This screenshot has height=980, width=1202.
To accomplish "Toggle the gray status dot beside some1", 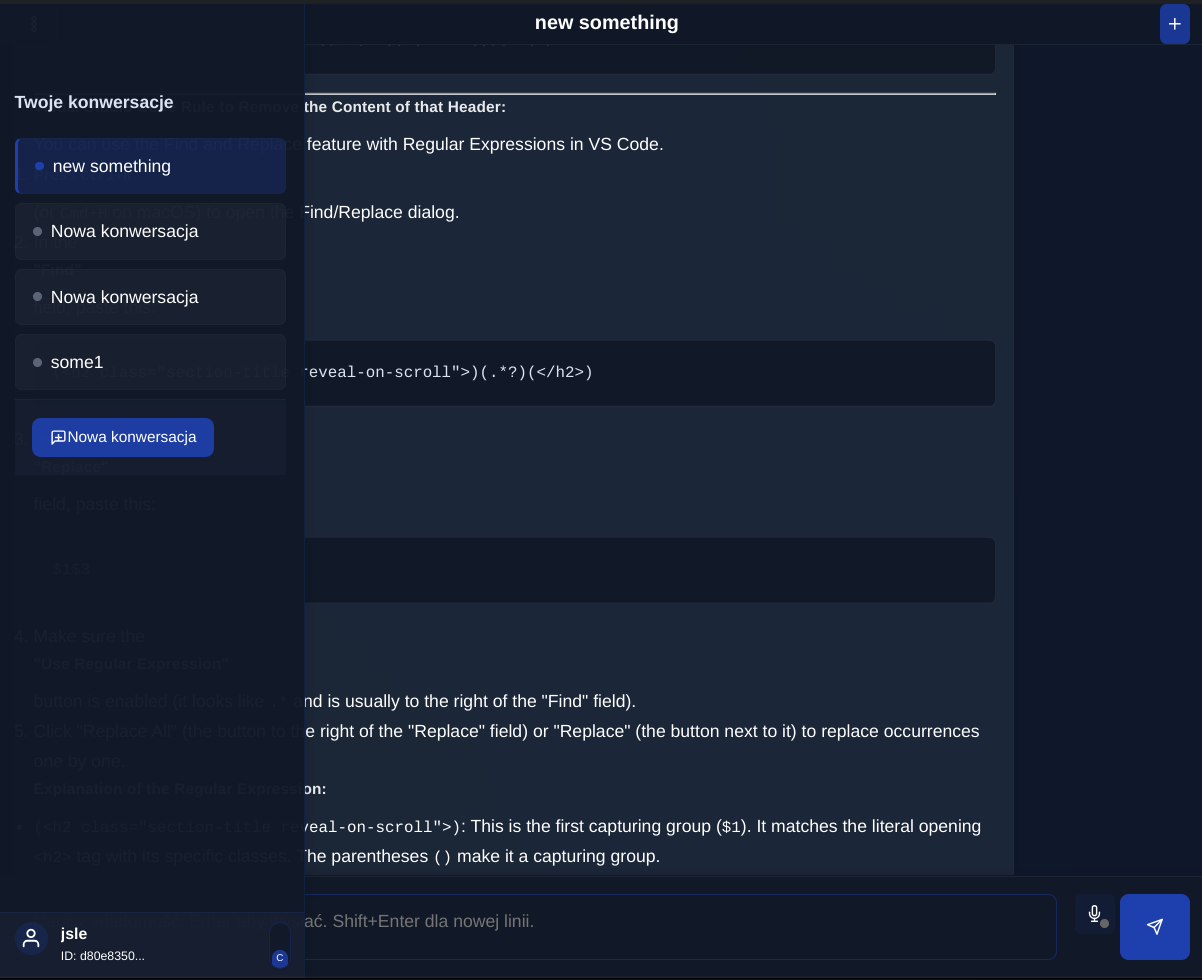I will coord(38,362).
